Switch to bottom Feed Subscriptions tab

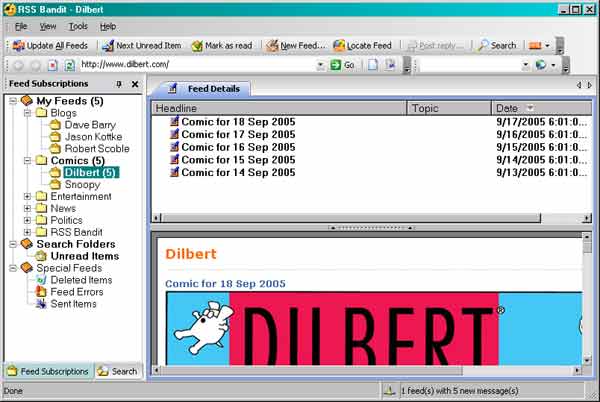[49, 371]
